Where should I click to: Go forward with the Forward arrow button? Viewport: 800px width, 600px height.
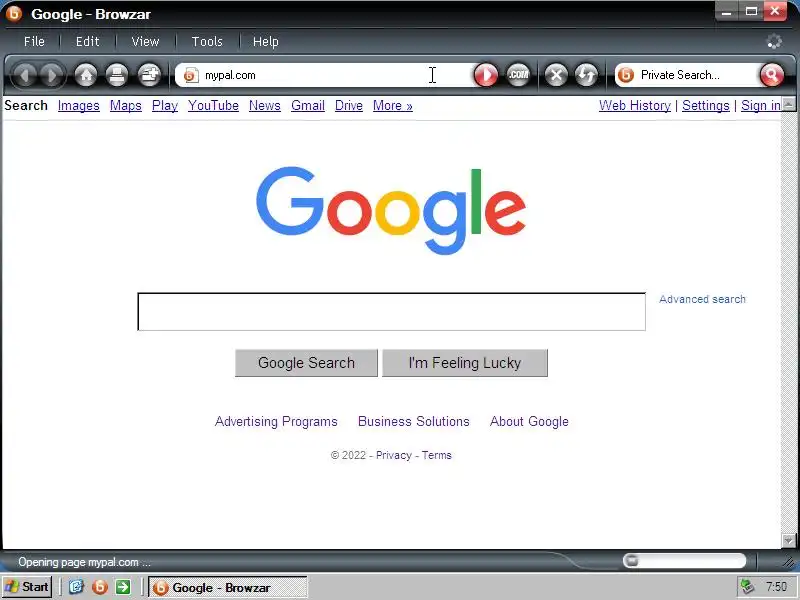52,76
